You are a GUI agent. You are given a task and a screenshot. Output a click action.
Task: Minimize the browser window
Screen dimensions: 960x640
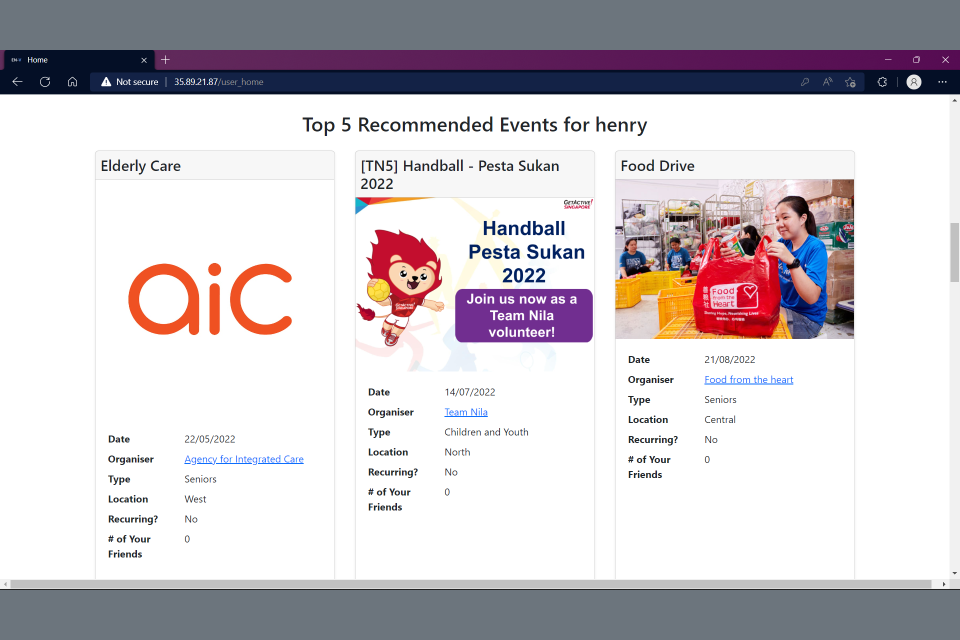pyautogui.click(x=888, y=59)
